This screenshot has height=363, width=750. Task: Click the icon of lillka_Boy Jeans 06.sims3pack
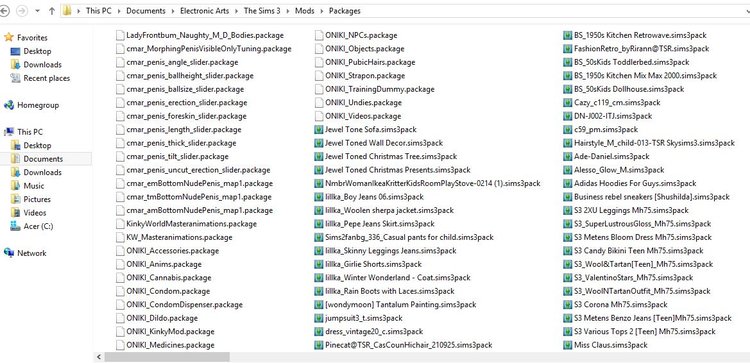[319, 197]
